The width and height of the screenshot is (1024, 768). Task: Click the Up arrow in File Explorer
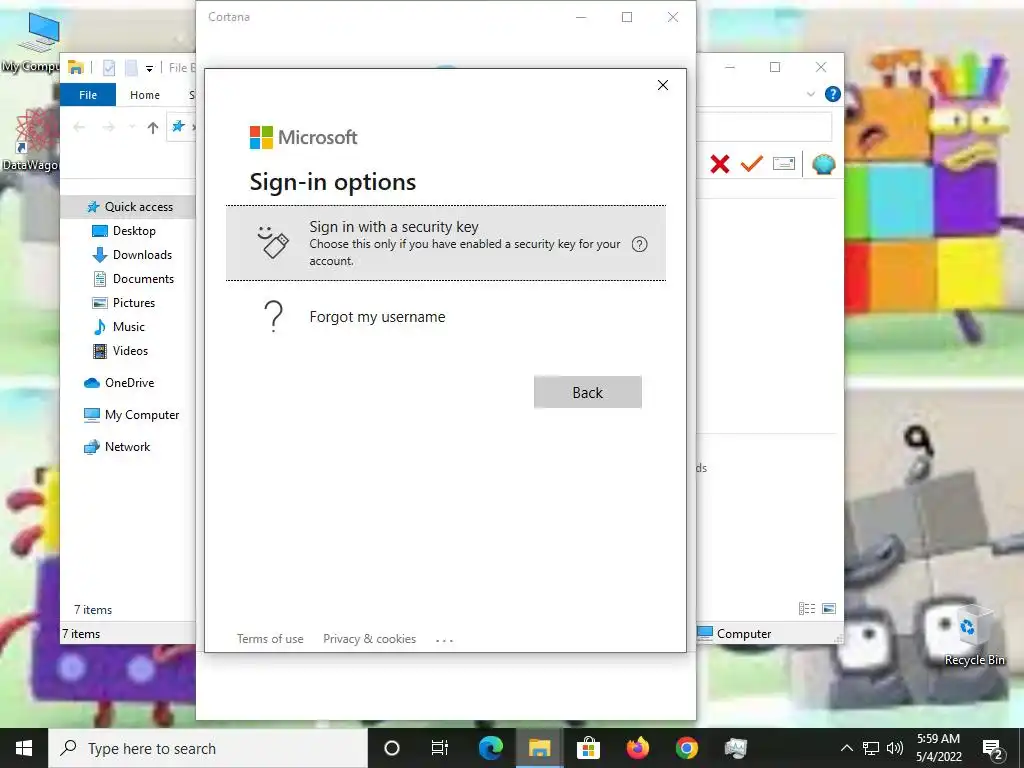tap(153, 127)
